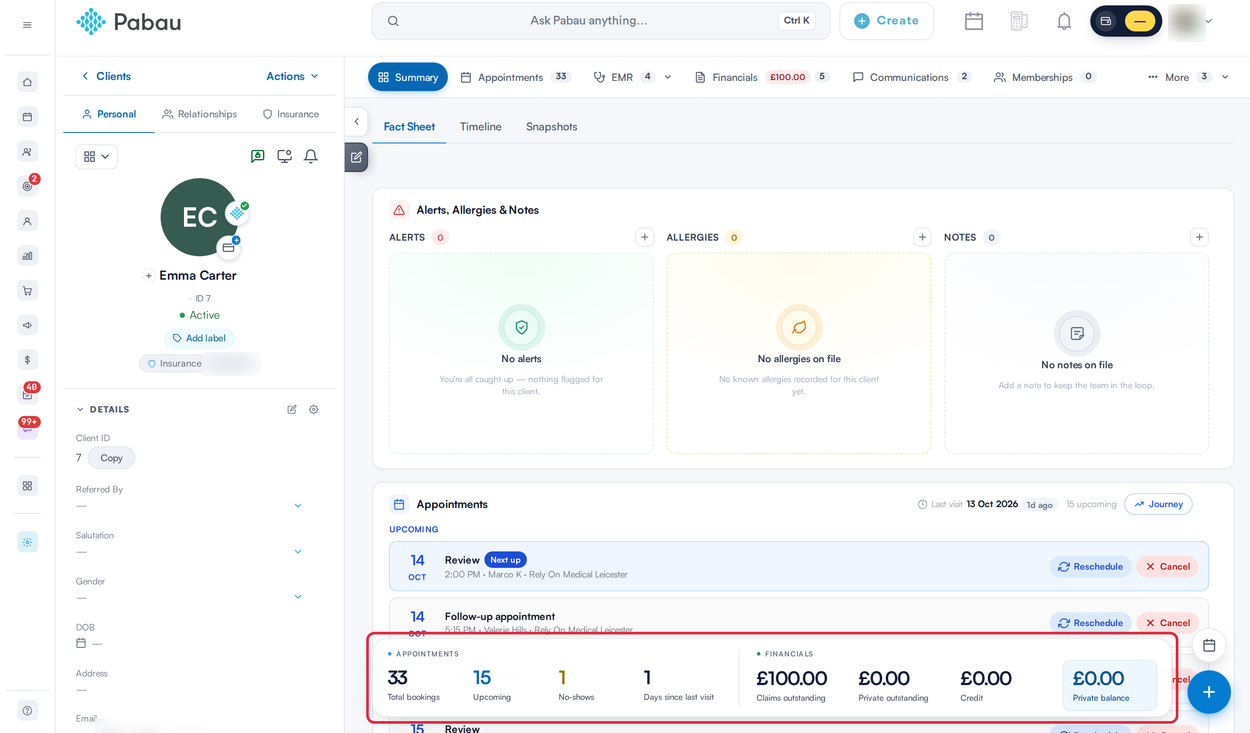The width and height of the screenshot is (1250, 733).
Task: Expand the Referred By dropdown
Action: point(298,506)
